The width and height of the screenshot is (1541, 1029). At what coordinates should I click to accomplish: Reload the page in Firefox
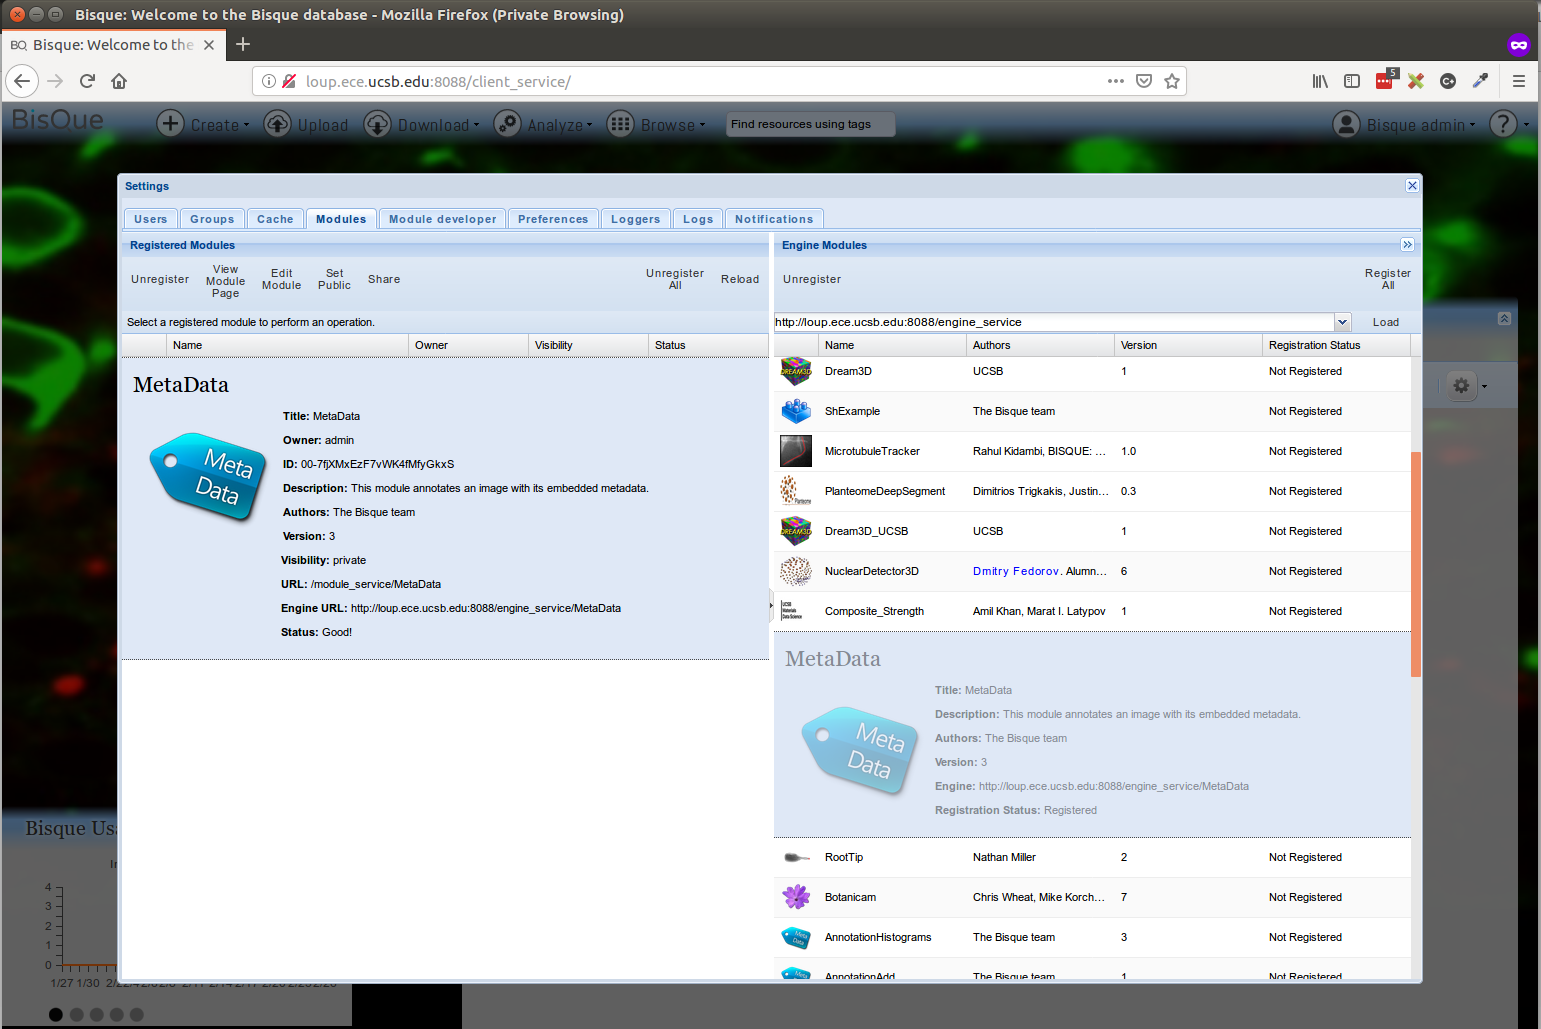(x=87, y=81)
